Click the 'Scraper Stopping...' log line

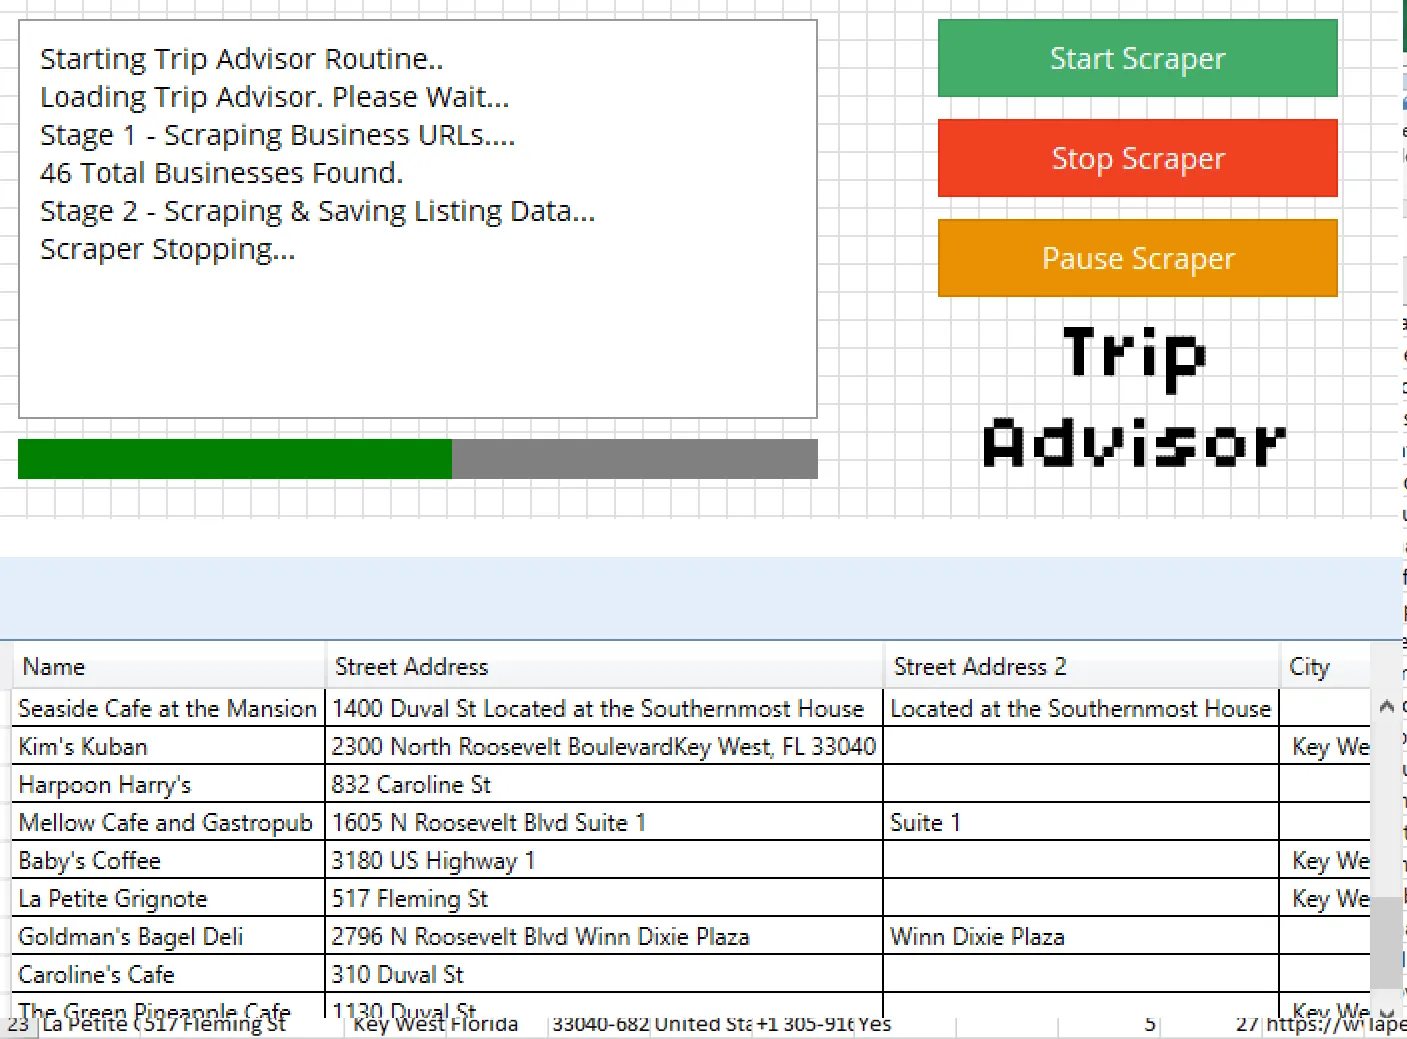coord(167,249)
